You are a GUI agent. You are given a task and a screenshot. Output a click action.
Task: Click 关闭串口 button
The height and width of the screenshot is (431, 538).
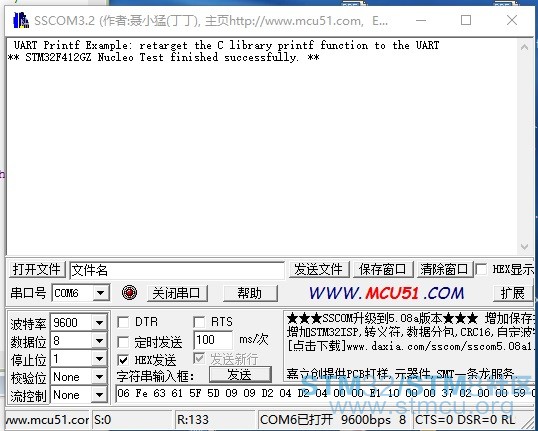[177, 293]
